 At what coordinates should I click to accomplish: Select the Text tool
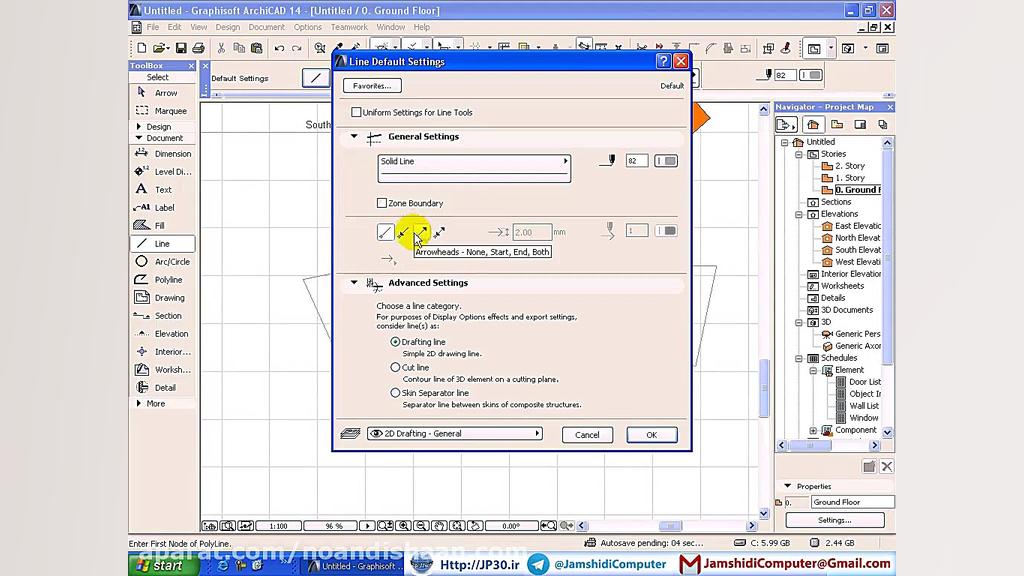point(163,189)
